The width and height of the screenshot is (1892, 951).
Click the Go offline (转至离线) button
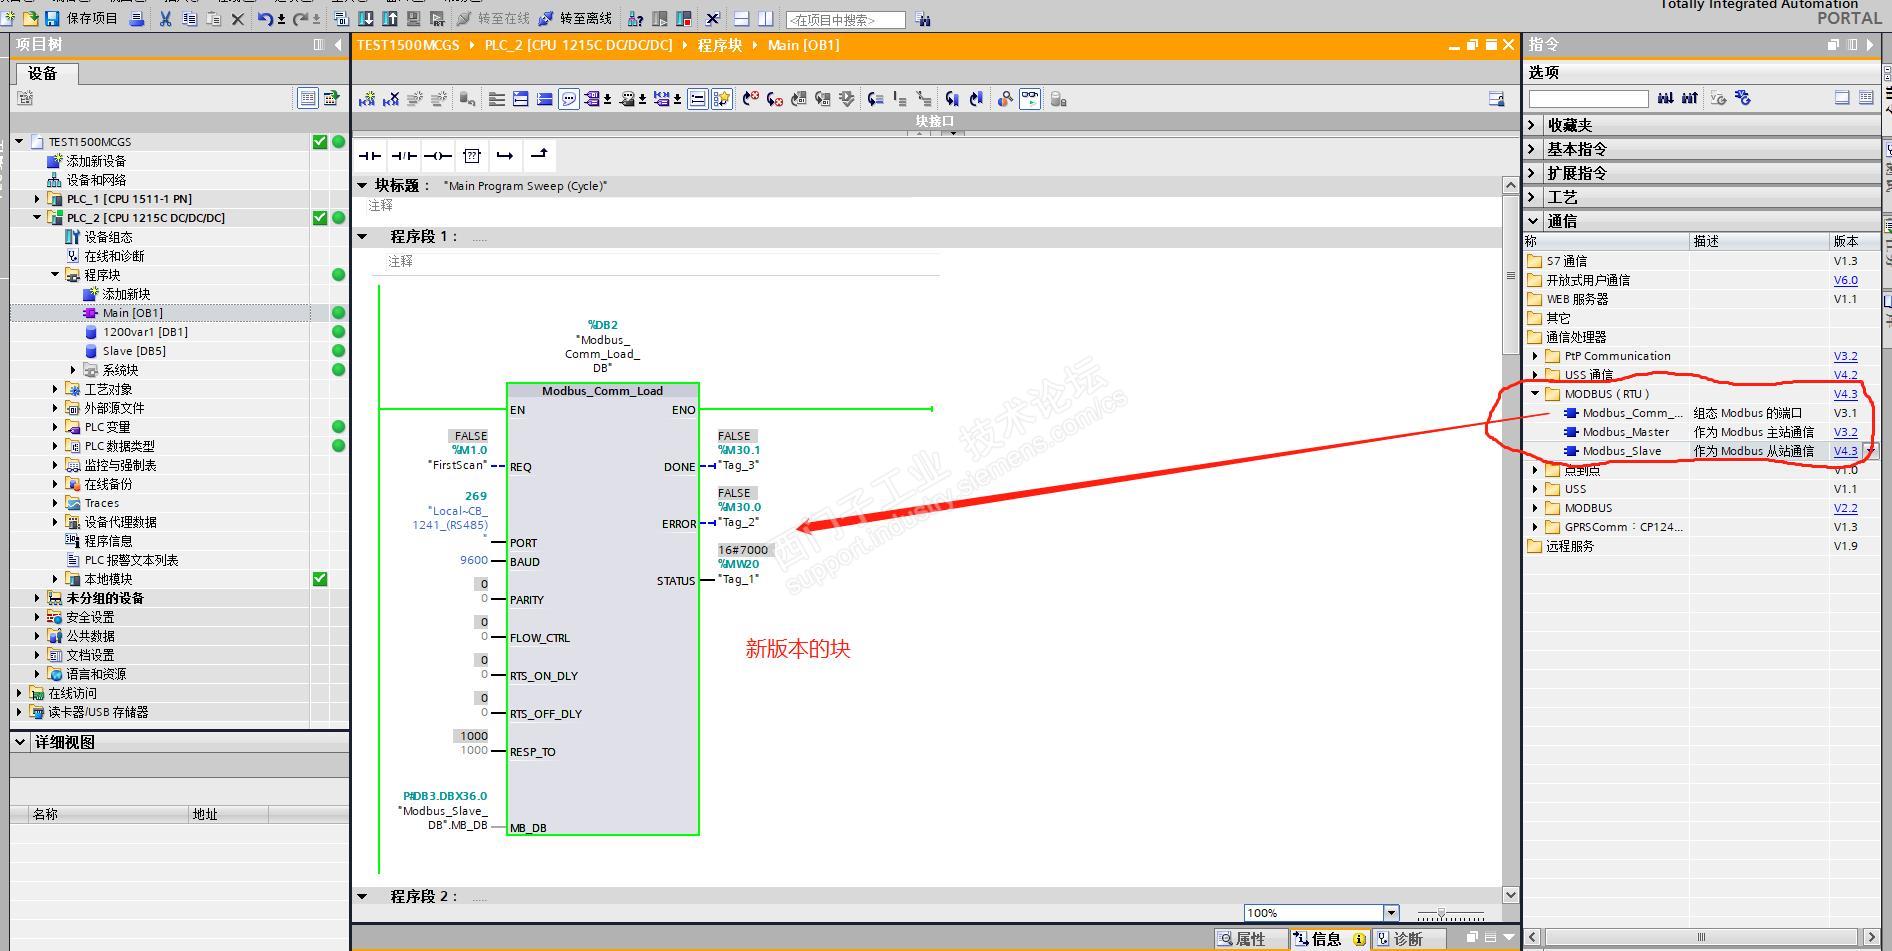(575, 18)
